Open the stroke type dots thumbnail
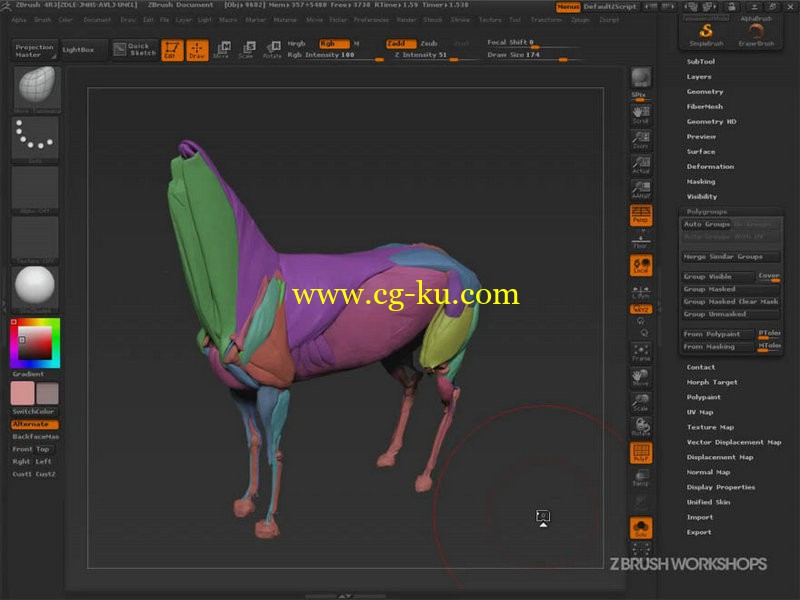This screenshot has width=800, height=600. tap(35, 139)
